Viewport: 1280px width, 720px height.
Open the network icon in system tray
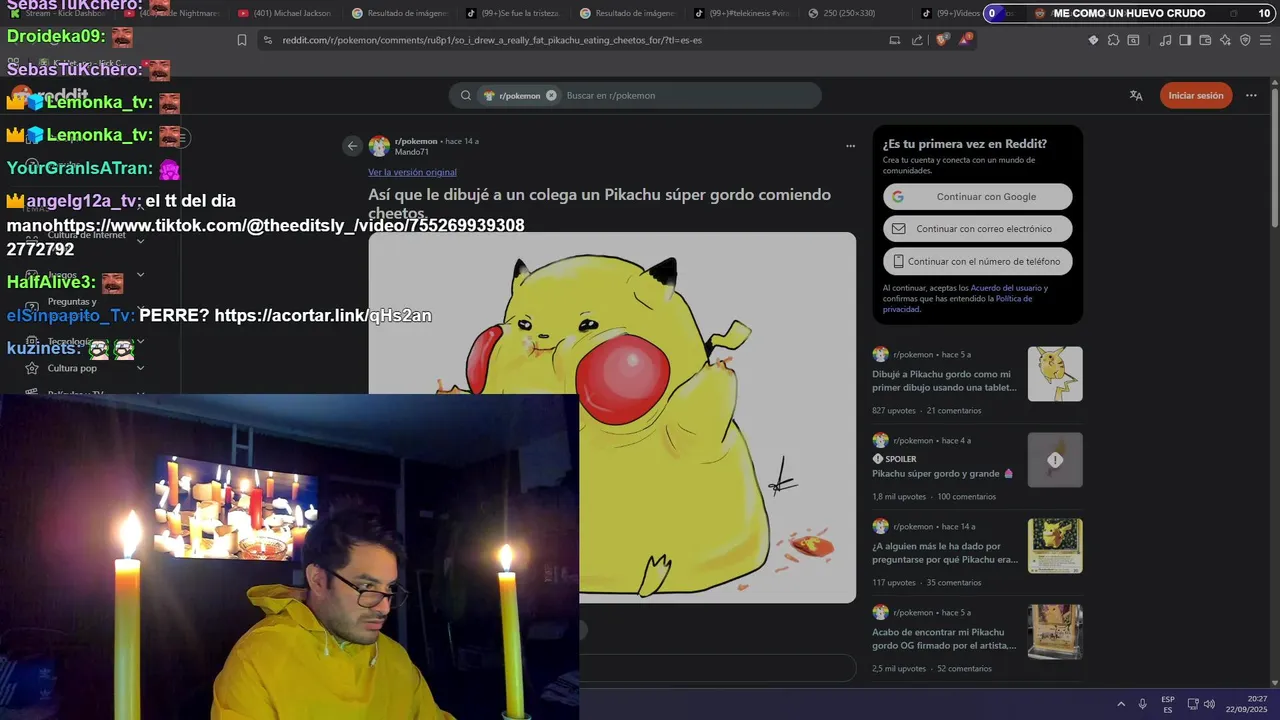(x=1193, y=704)
